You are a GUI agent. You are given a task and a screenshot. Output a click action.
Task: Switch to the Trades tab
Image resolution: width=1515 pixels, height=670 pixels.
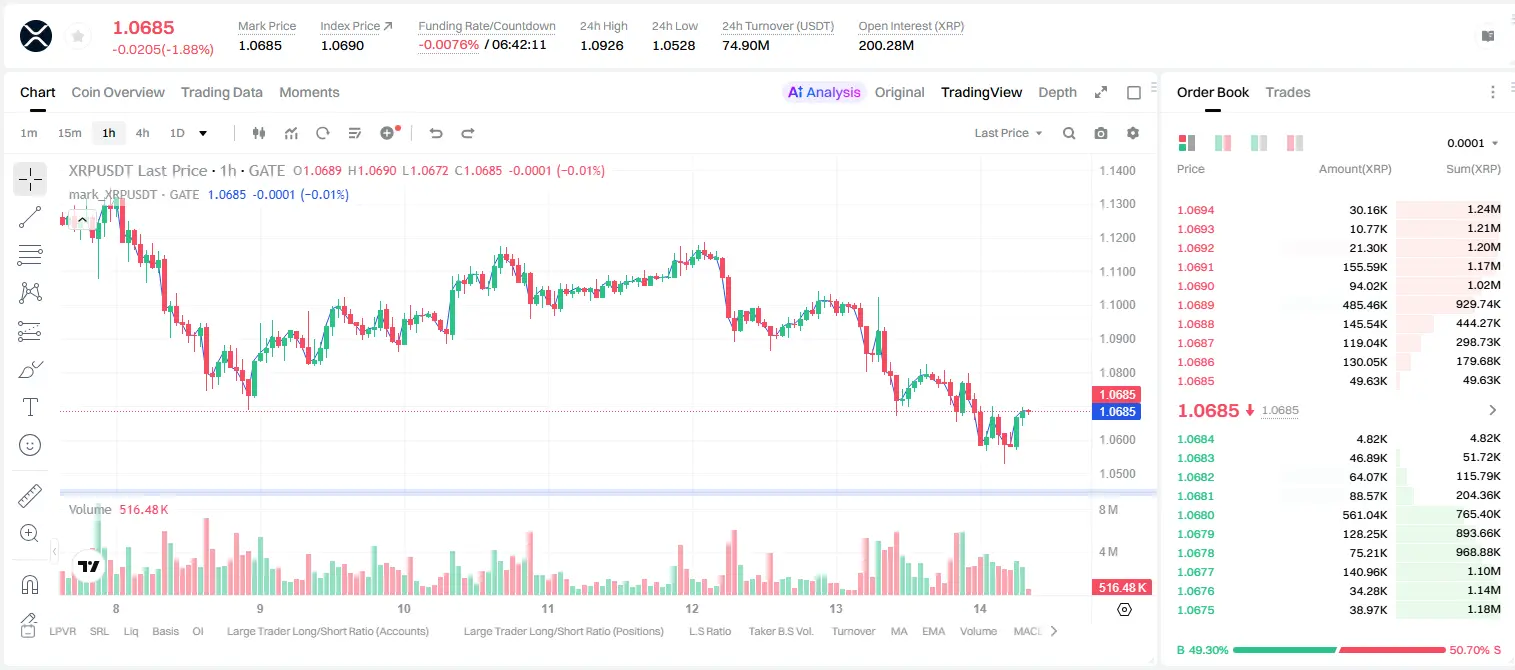pyautogui.click(x=1287, y=92)
